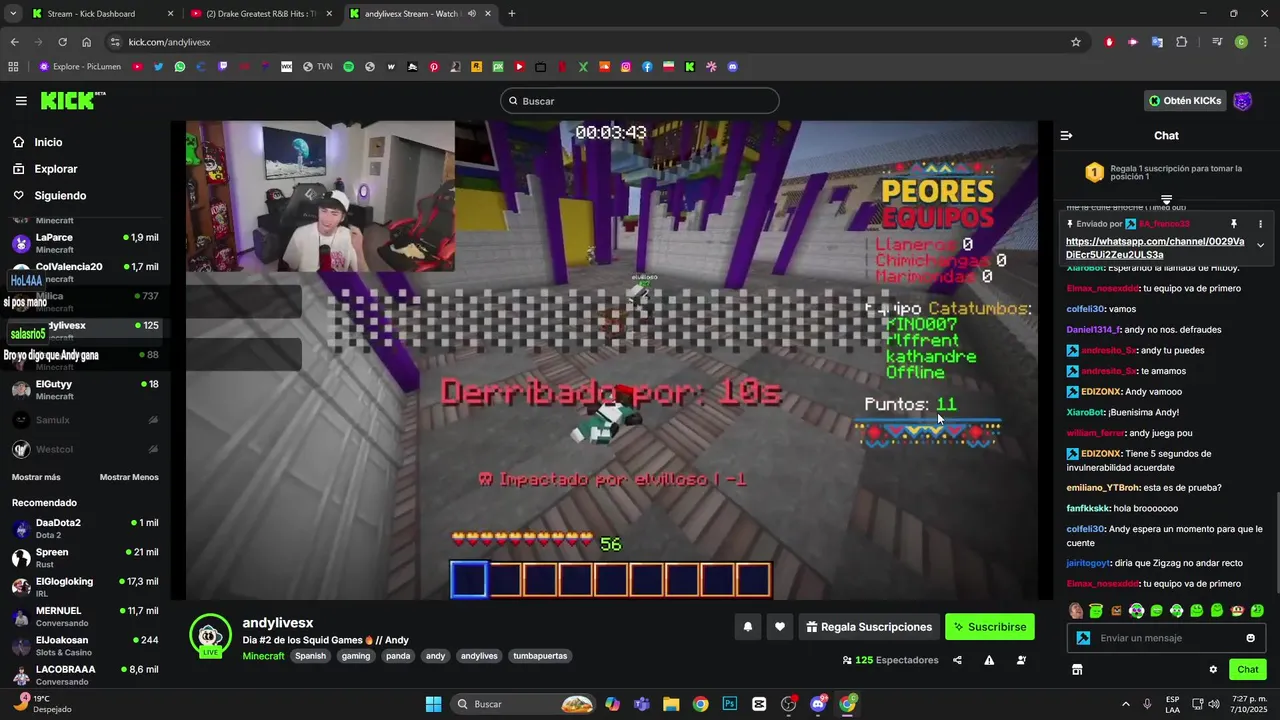Click the KICK logo
The height and width of the screenshot is (720, 1280).
pyautogui.click(x=73, y=100)
